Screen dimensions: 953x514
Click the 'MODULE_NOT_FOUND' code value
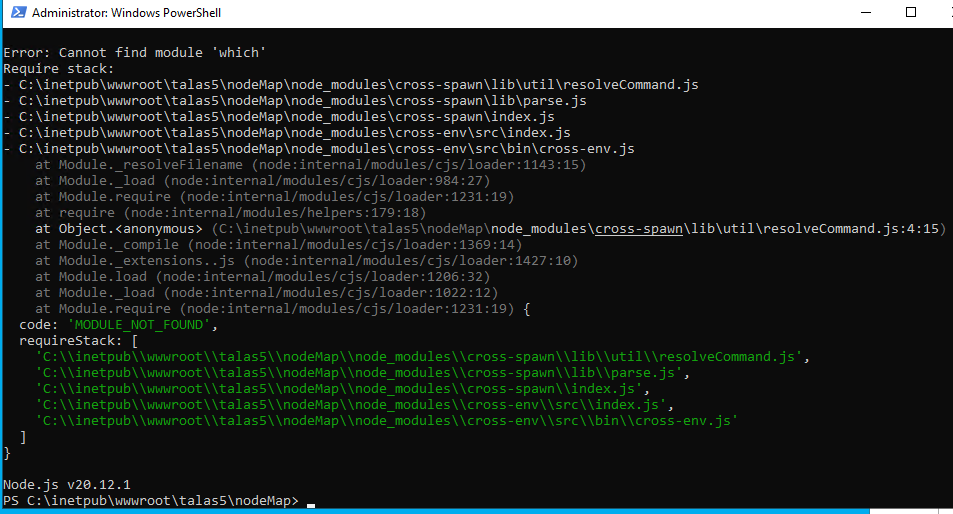click(139, 325)
